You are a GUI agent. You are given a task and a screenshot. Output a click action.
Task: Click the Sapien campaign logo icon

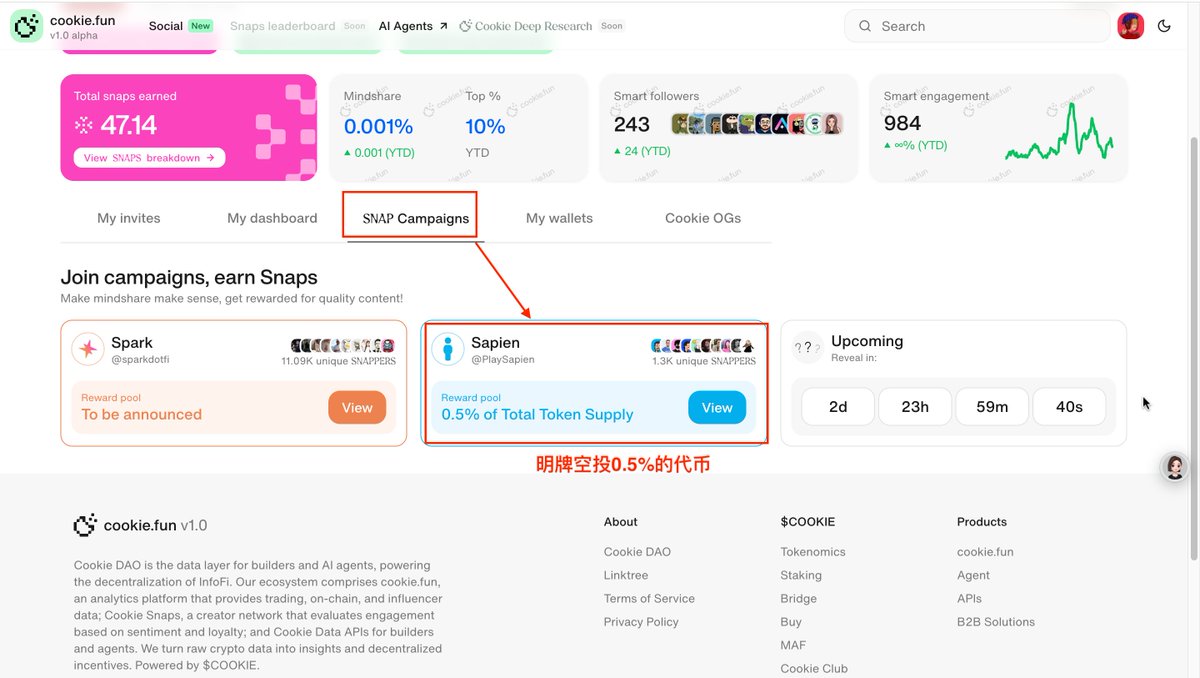tap(448, 349)
